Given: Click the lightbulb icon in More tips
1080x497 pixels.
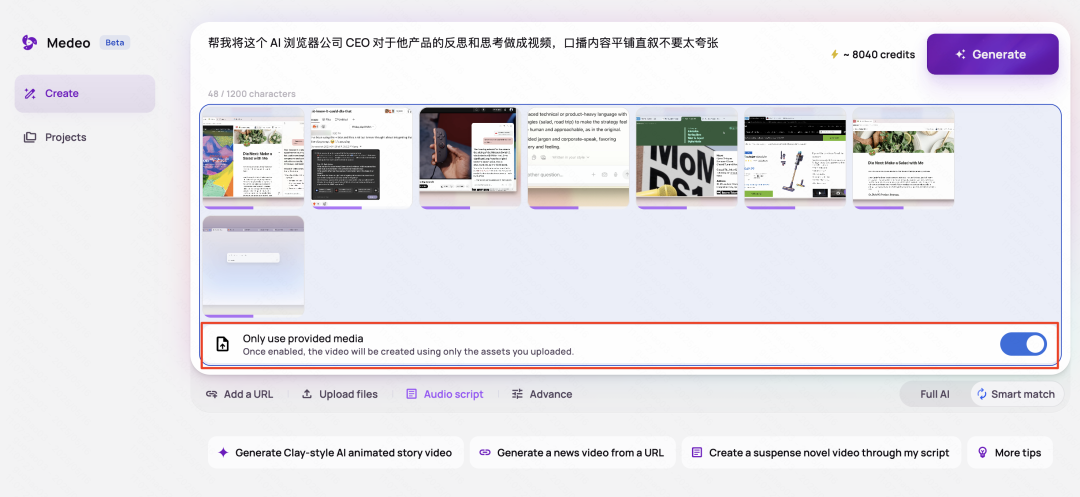Looking at the screenshot, I should coord(983,452).
